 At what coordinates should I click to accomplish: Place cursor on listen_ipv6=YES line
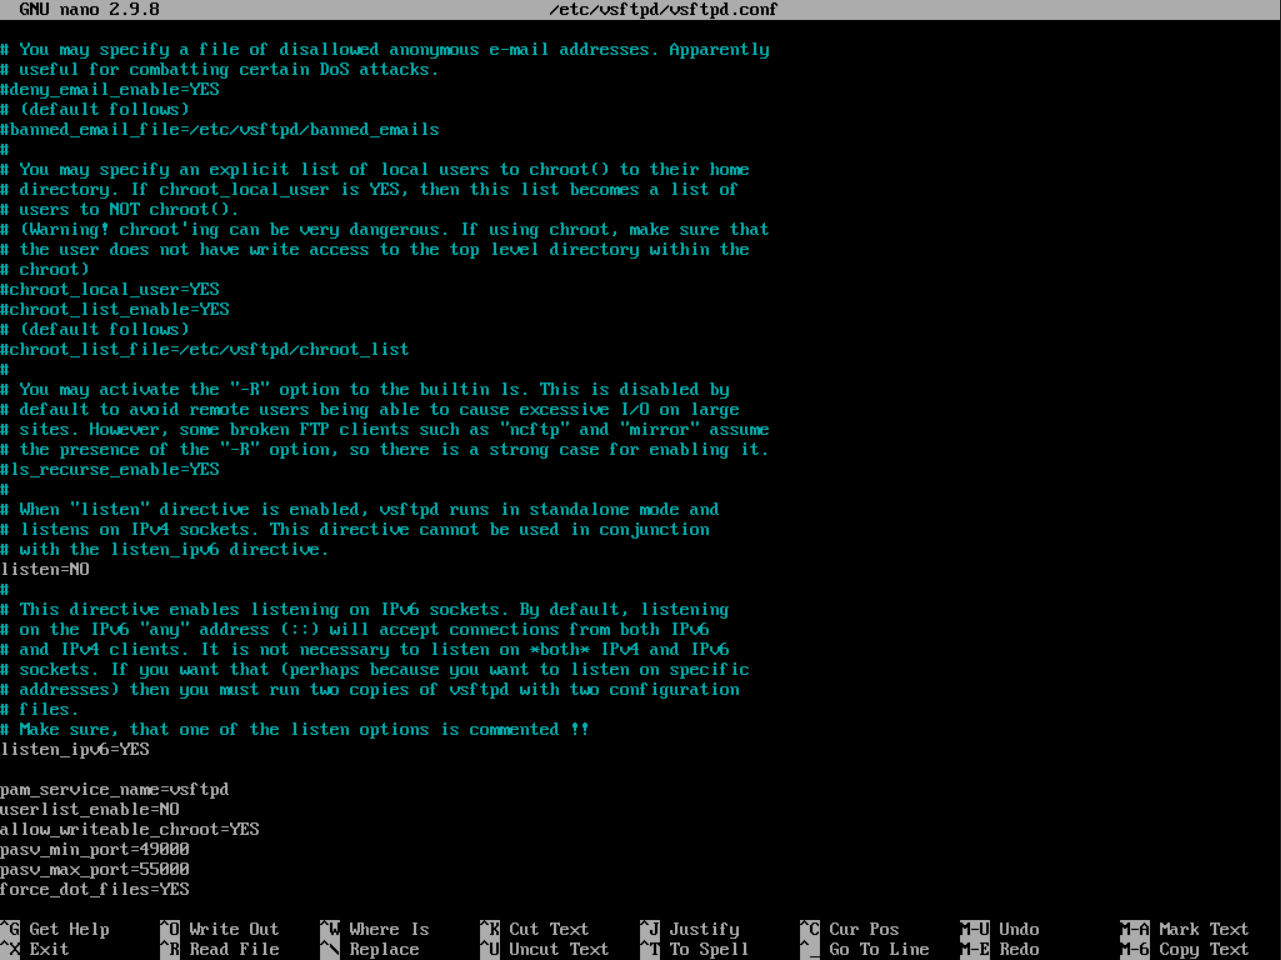pyautogui.click(x=75, y=749)
